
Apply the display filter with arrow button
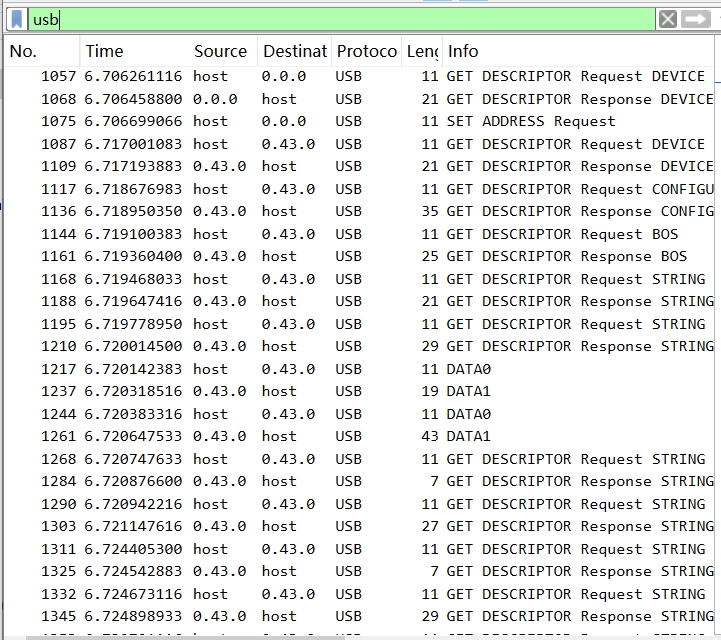[x=695, y=19]
